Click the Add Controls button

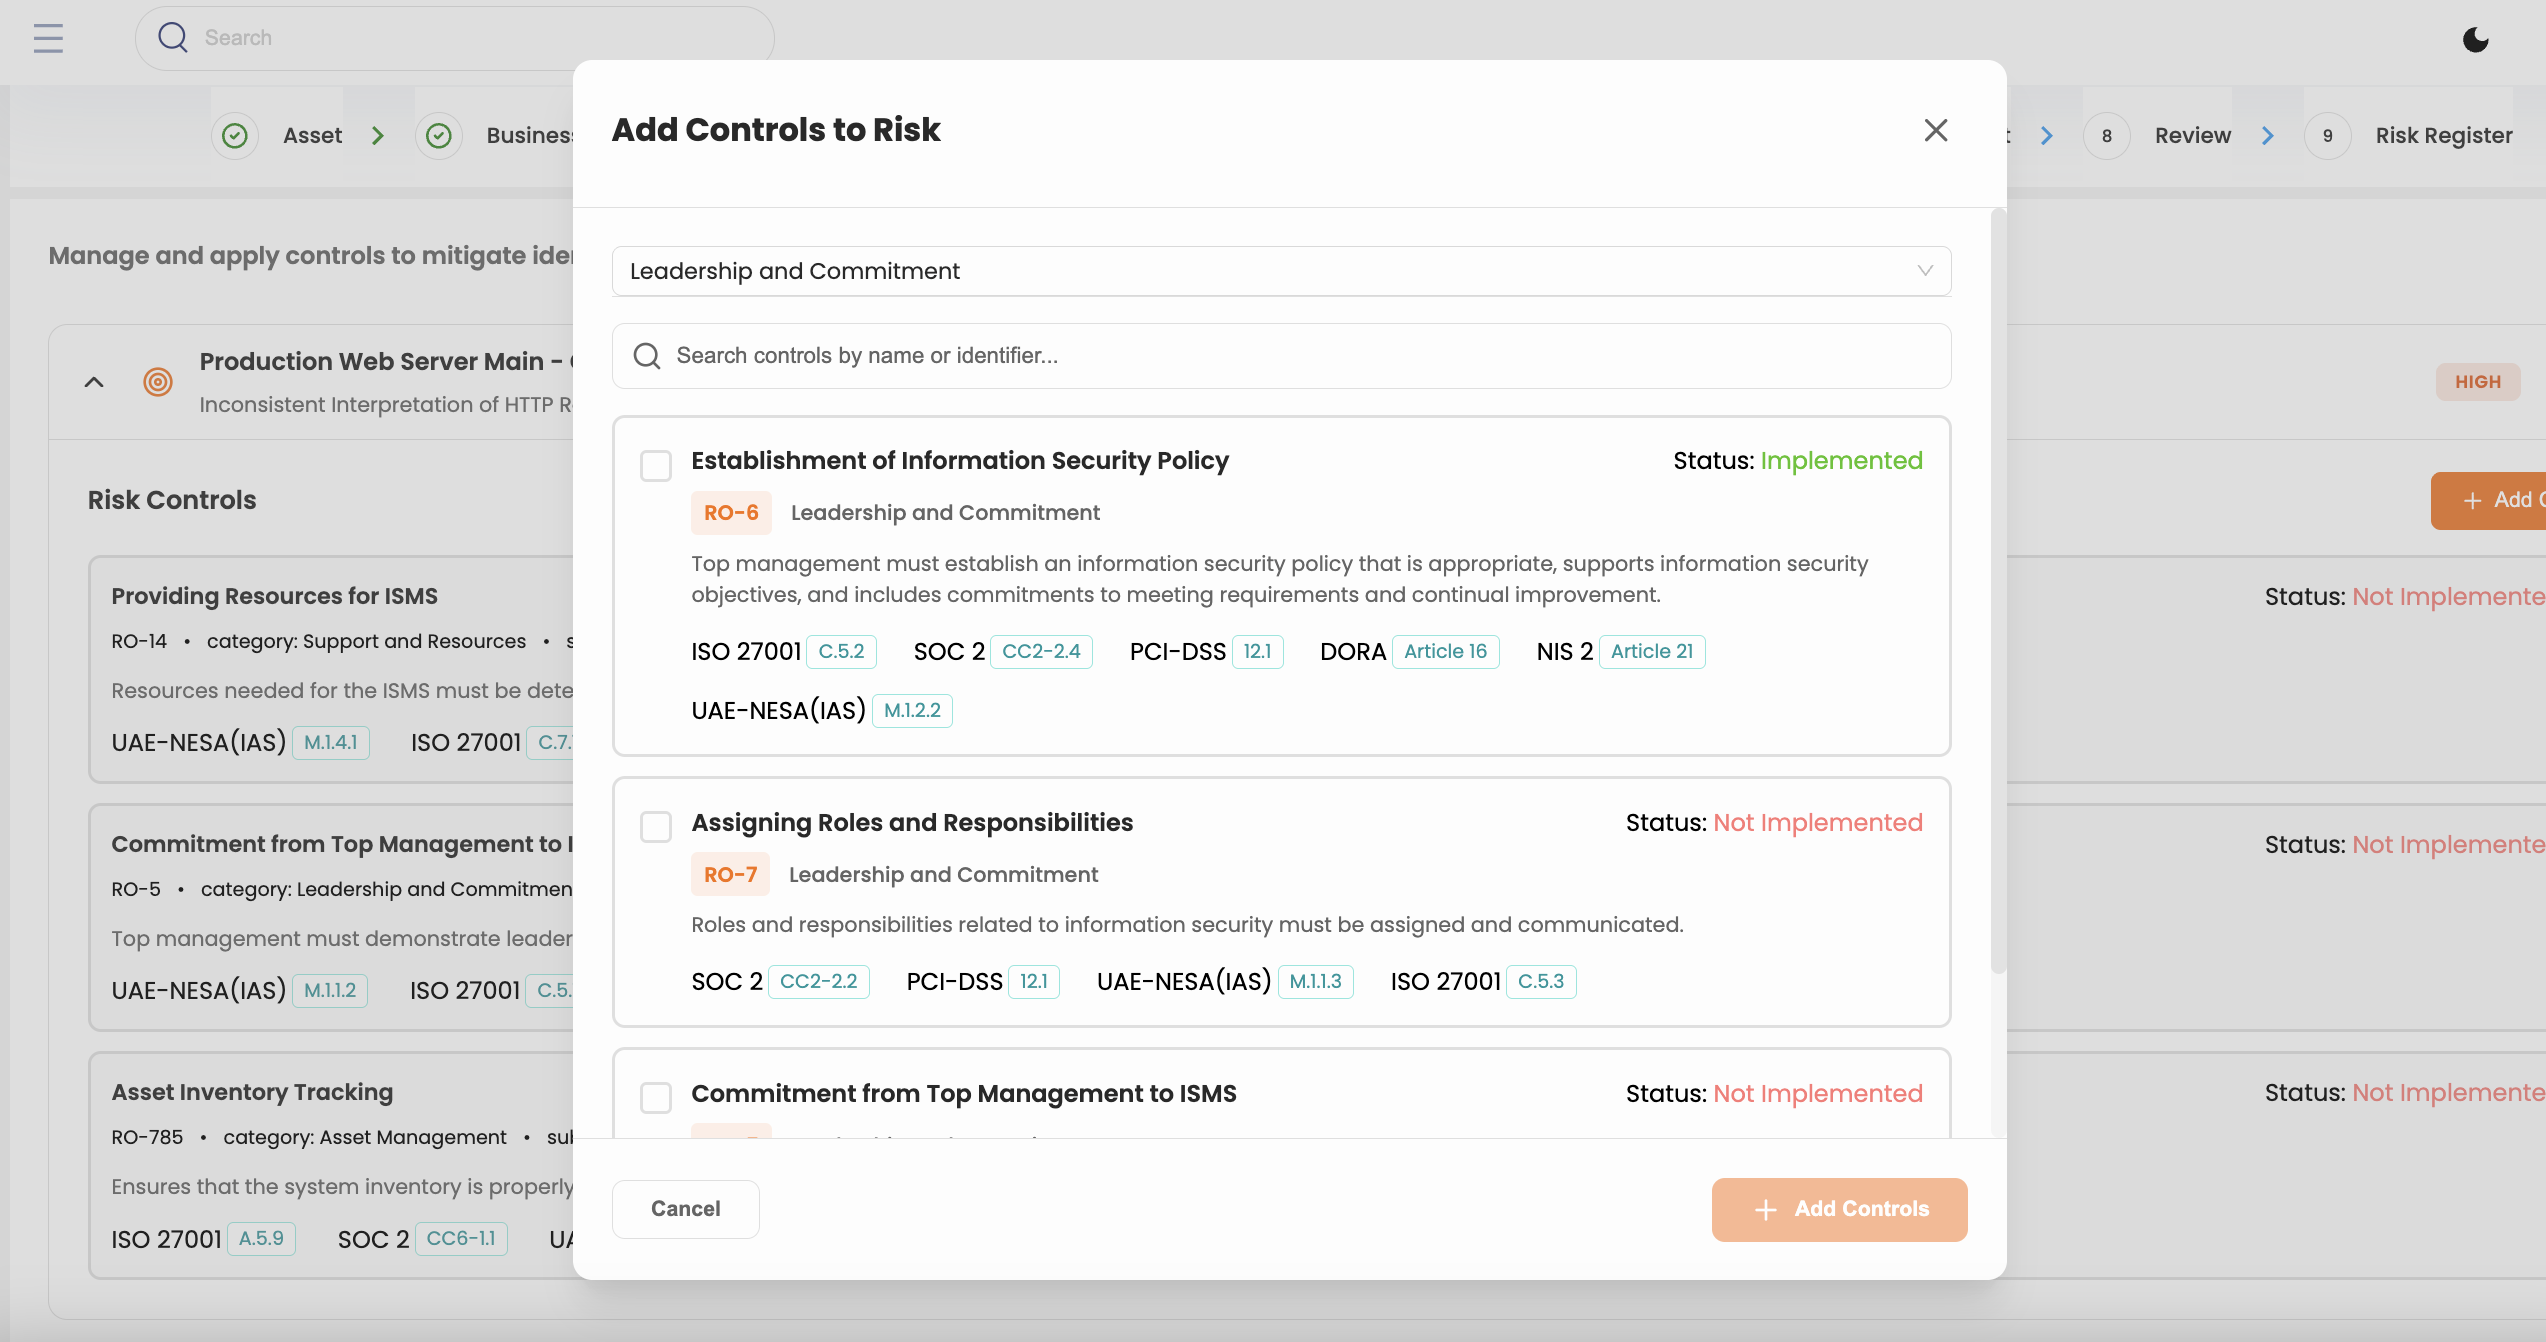click(x=1839, y=1209)
